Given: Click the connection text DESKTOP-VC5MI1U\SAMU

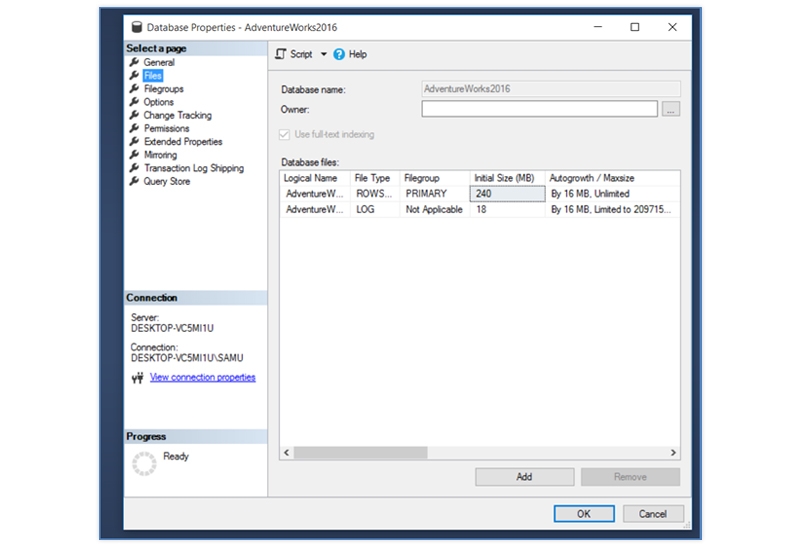Looking at the screenshot, I should [187, 358].
